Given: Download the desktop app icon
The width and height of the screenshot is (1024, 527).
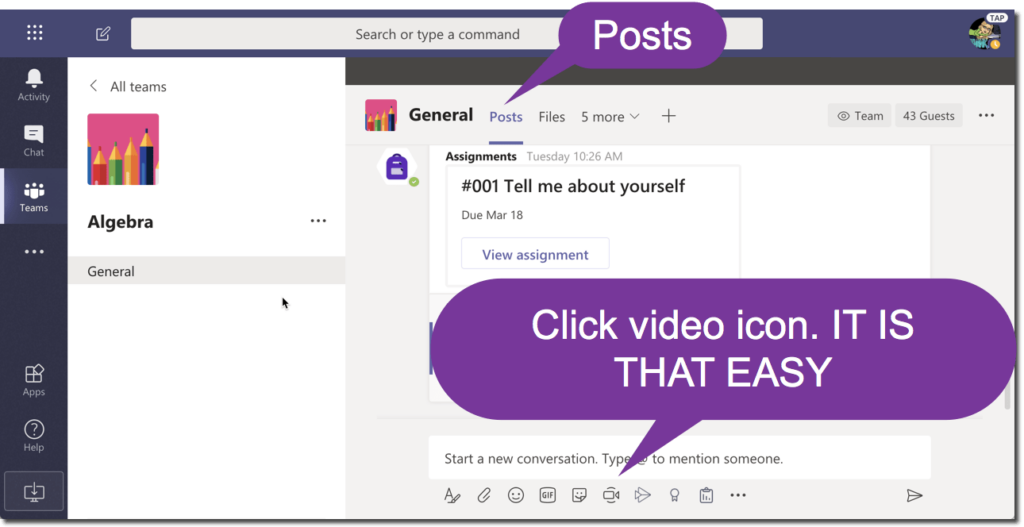Looking at the screenshot, I should [34, 491].
